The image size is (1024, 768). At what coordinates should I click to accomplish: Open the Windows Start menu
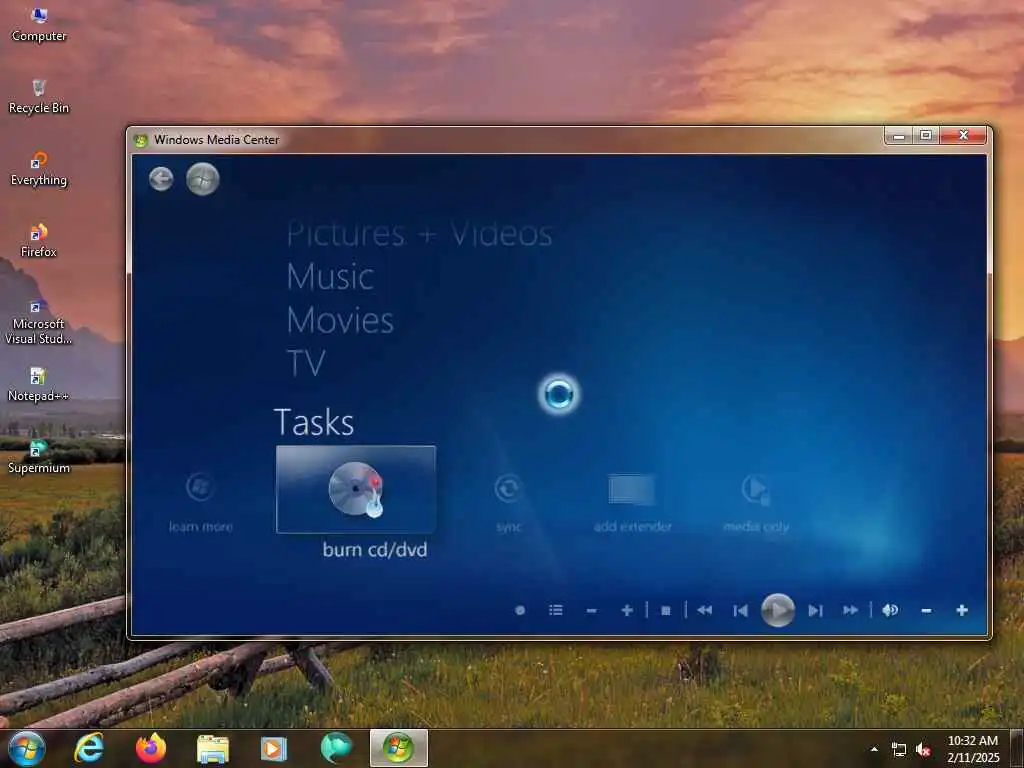click(x=27, y=748)
